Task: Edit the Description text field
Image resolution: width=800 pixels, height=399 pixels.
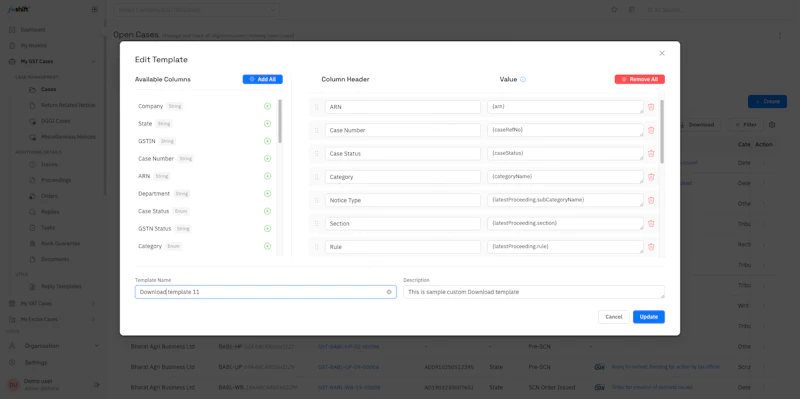Action: (534, 292)
